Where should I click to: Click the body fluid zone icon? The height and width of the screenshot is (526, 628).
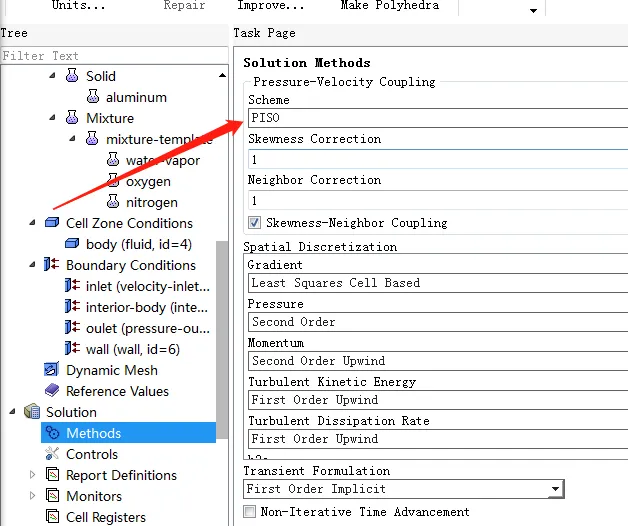72,244
